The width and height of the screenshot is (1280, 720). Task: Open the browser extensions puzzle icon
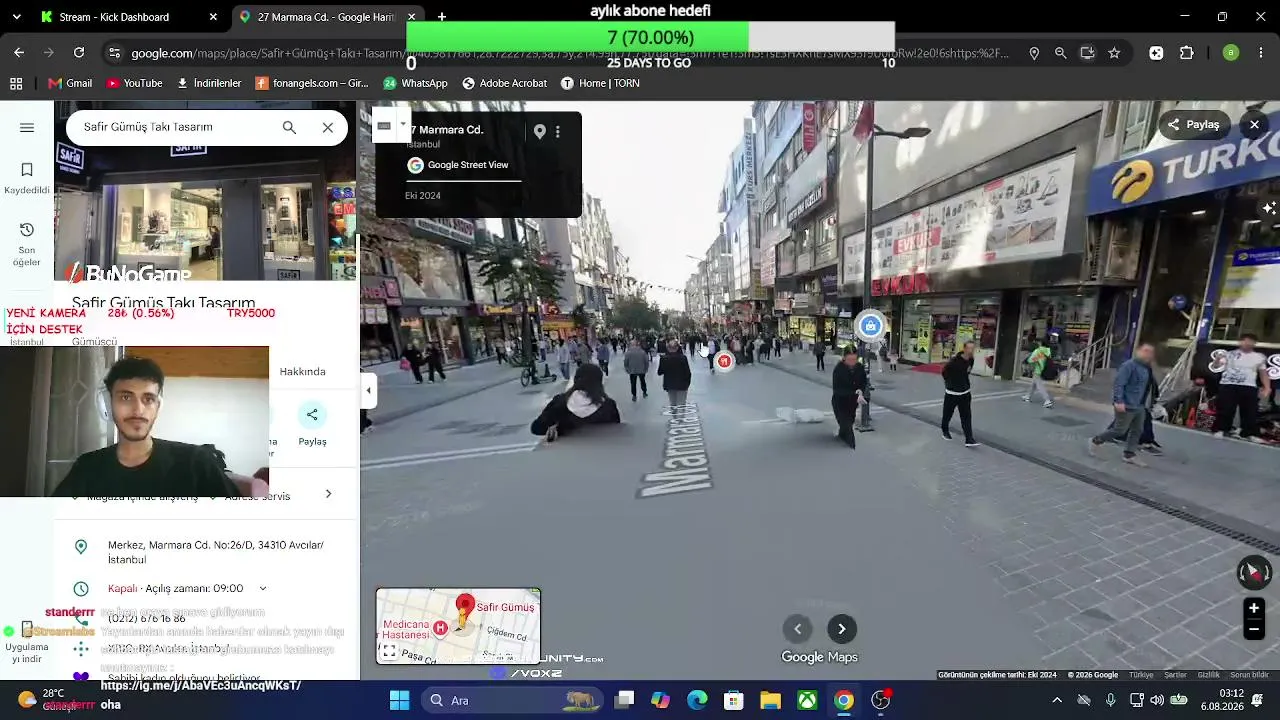point(1187,53)
